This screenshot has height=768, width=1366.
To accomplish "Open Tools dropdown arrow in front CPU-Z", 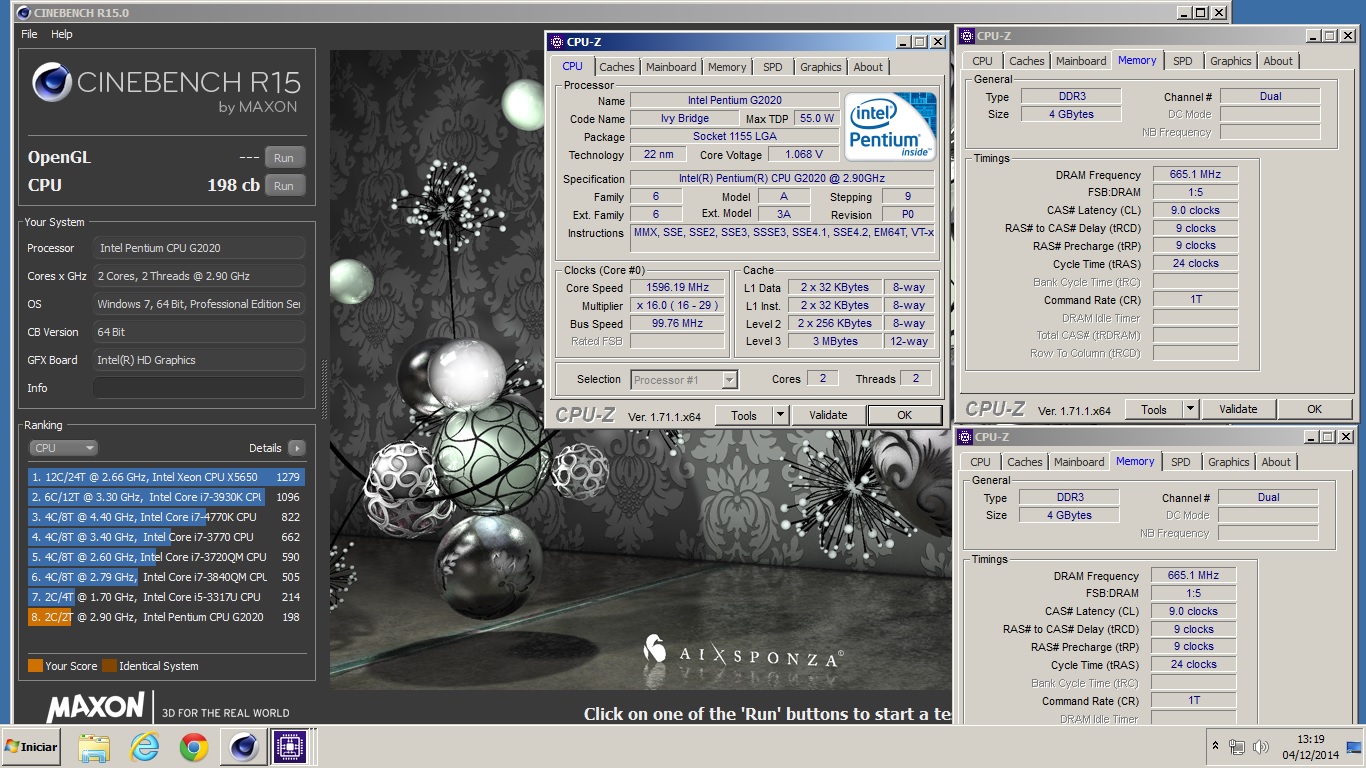I will pyautogui.click(x=781, y=415).
